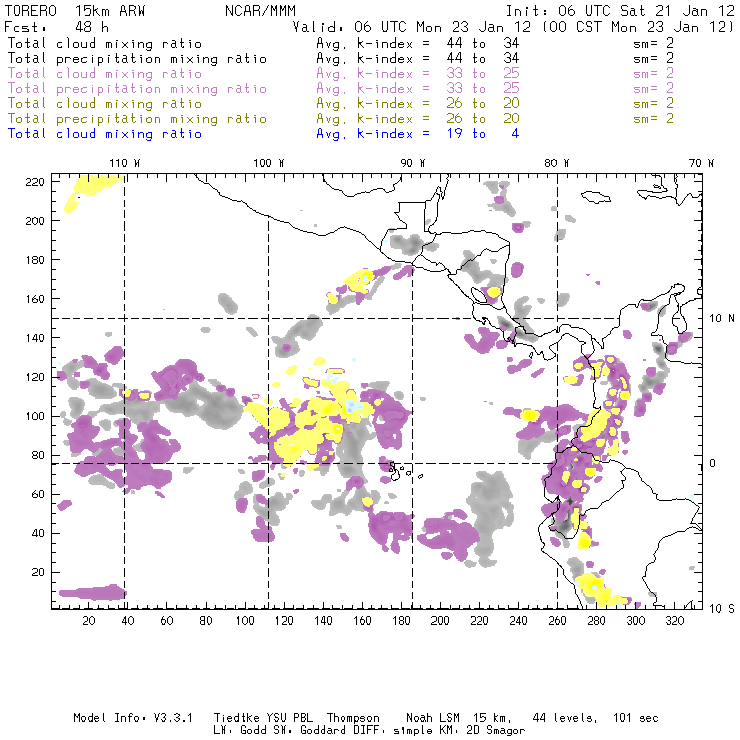Click the black Total precipitation mixing ratio legend
The width and height of the screenshot is (740, 740).
tap(137, 59)
